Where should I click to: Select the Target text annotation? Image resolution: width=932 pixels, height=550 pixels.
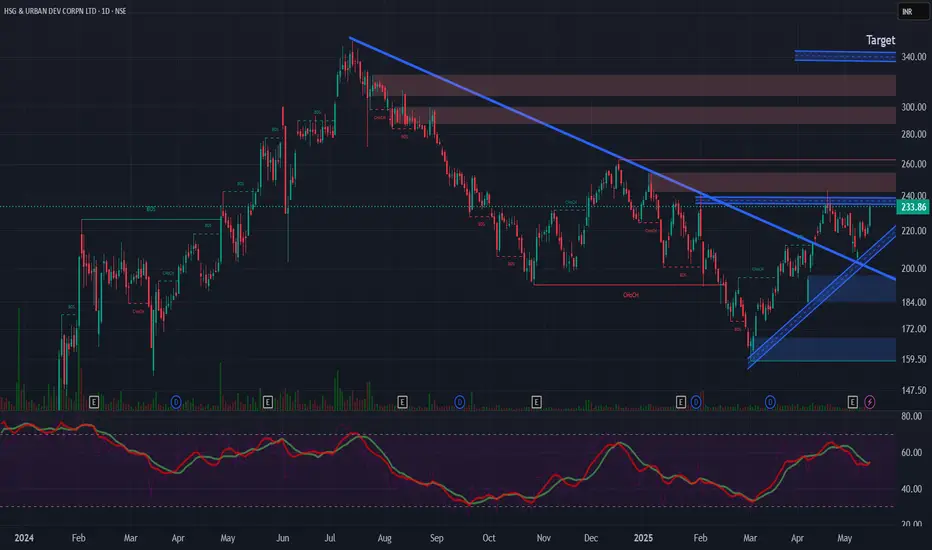click(x=880, y=40)
